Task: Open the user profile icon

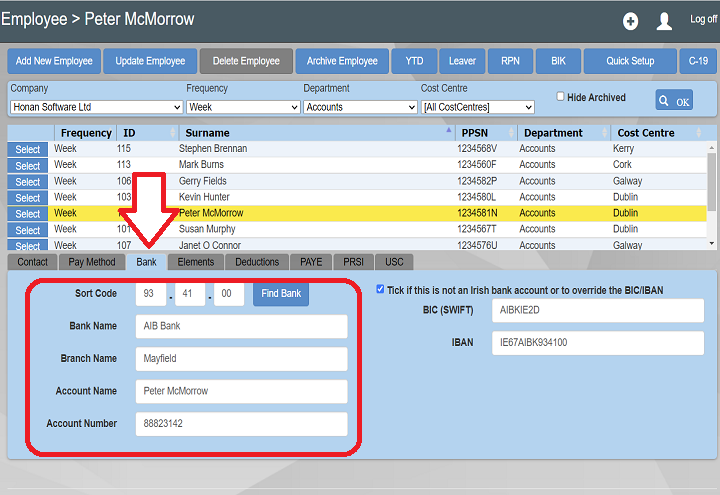Action: [x=664, y=21]
